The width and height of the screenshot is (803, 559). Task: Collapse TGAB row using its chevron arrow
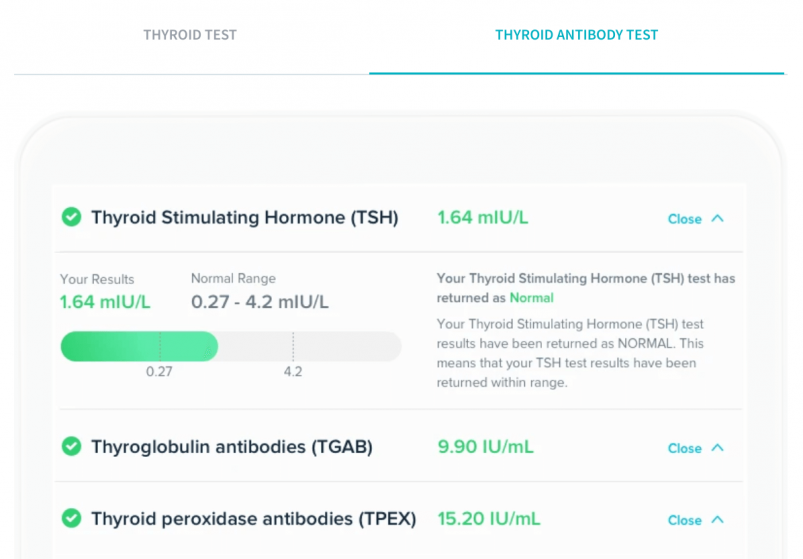point(717,448)
